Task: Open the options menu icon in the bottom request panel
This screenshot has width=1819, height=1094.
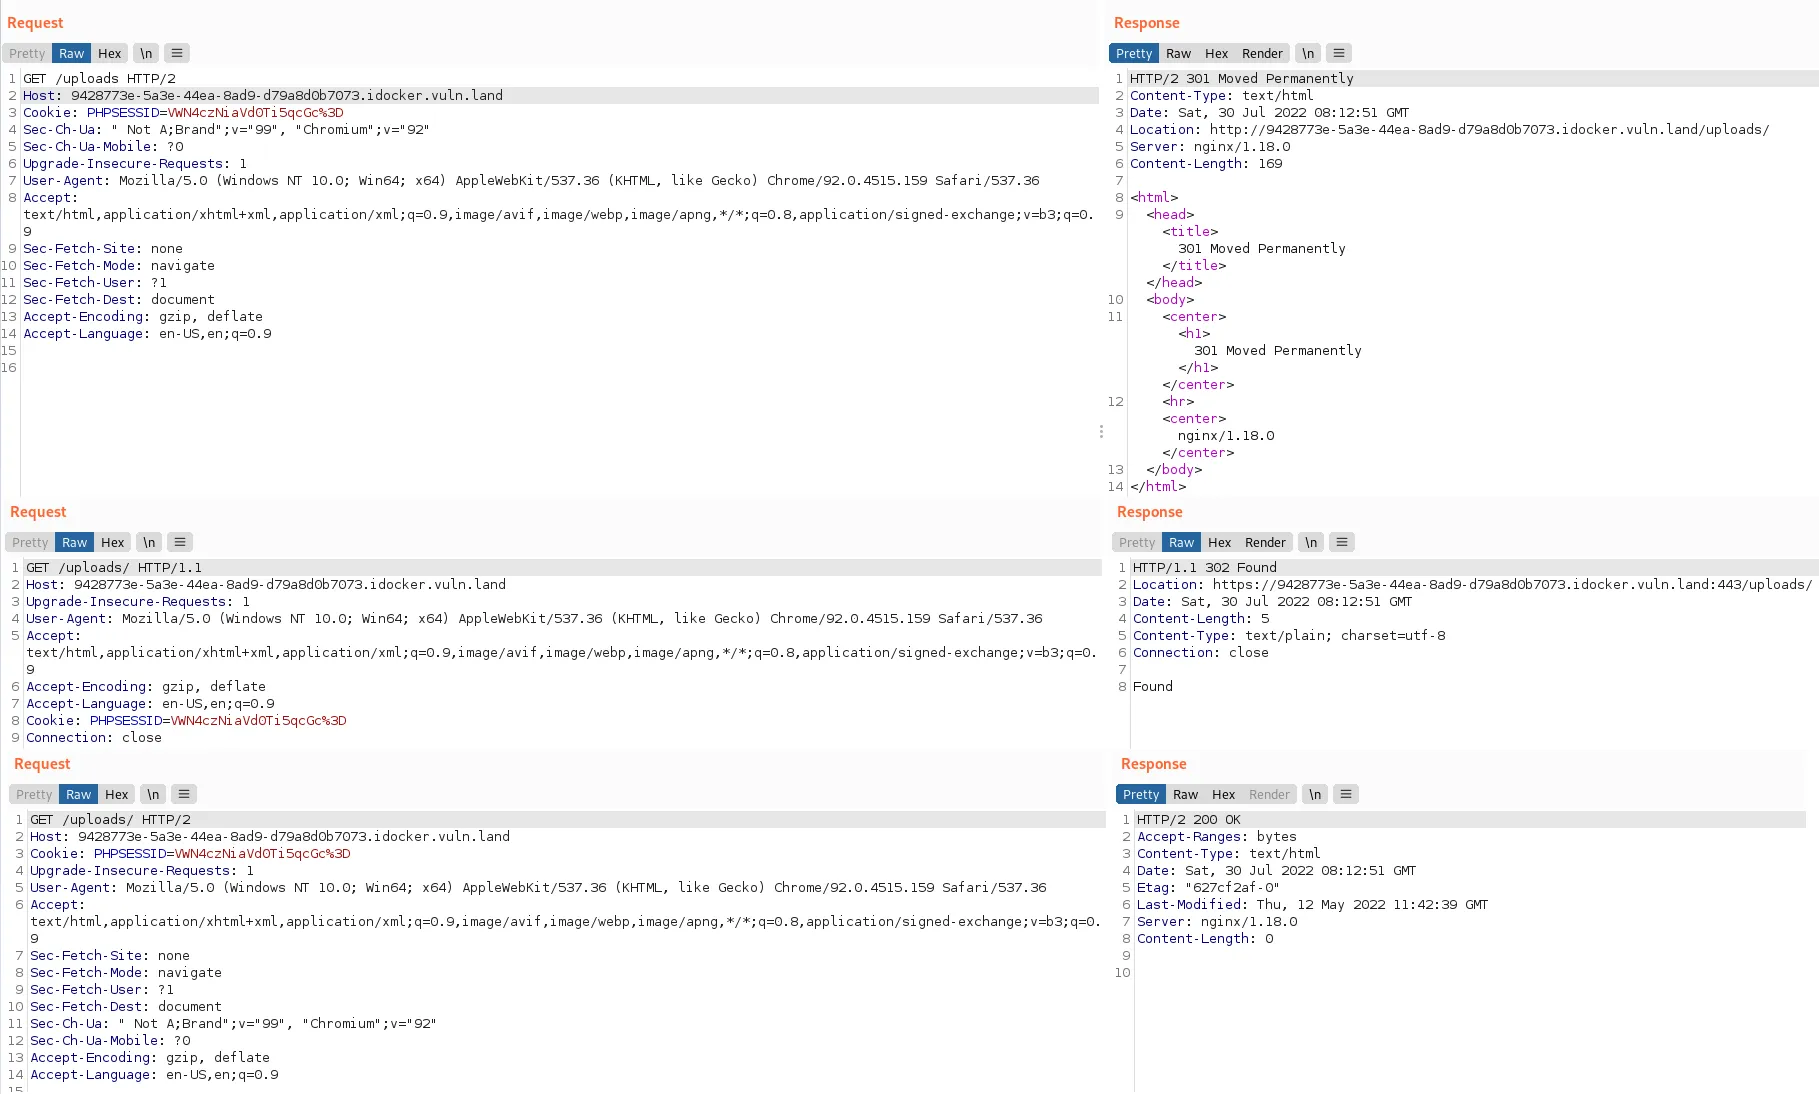Action: pyautogui.click(x=184, y=794)
